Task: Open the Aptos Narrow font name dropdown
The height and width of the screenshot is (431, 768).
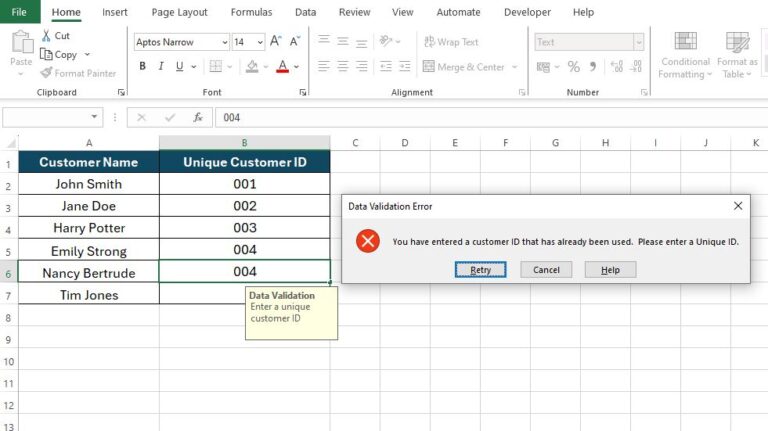Action: tap(223, 42)
